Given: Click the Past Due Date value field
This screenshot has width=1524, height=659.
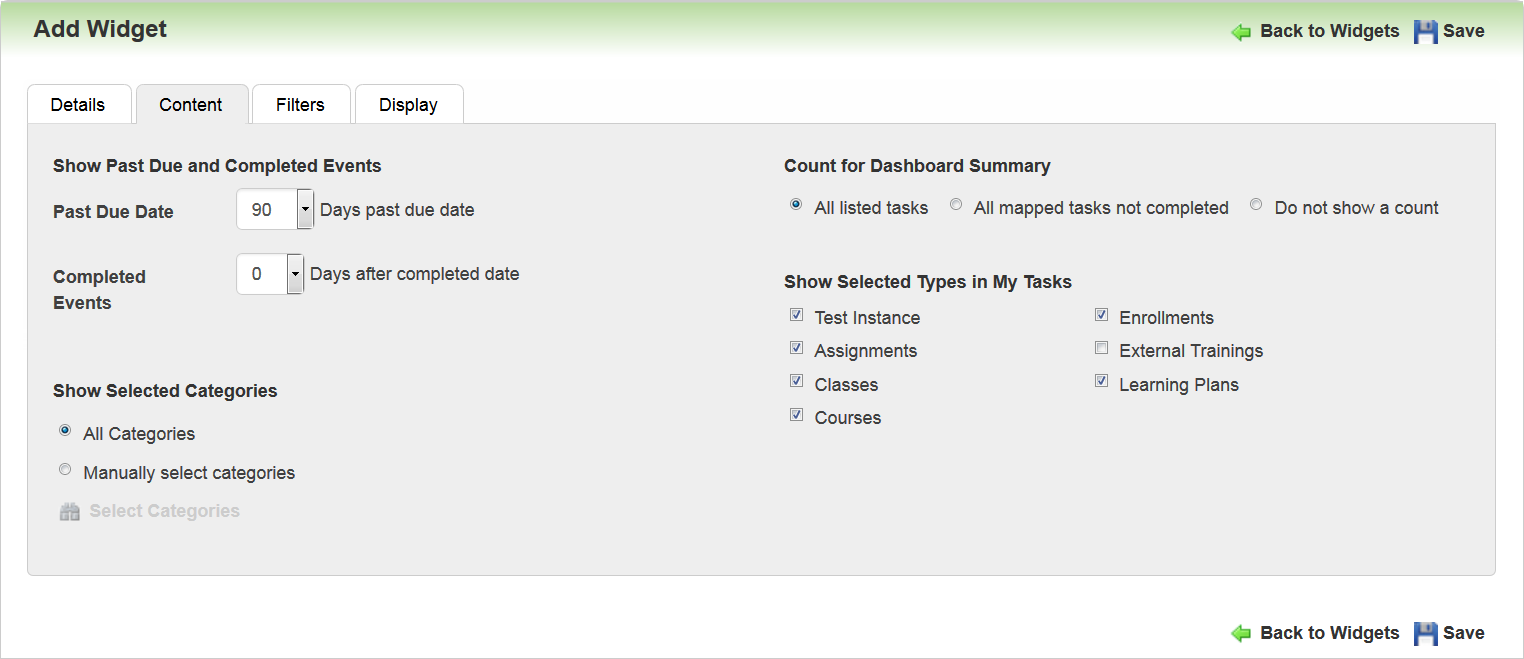Looking at the screenshot, I should coord(266,210).
